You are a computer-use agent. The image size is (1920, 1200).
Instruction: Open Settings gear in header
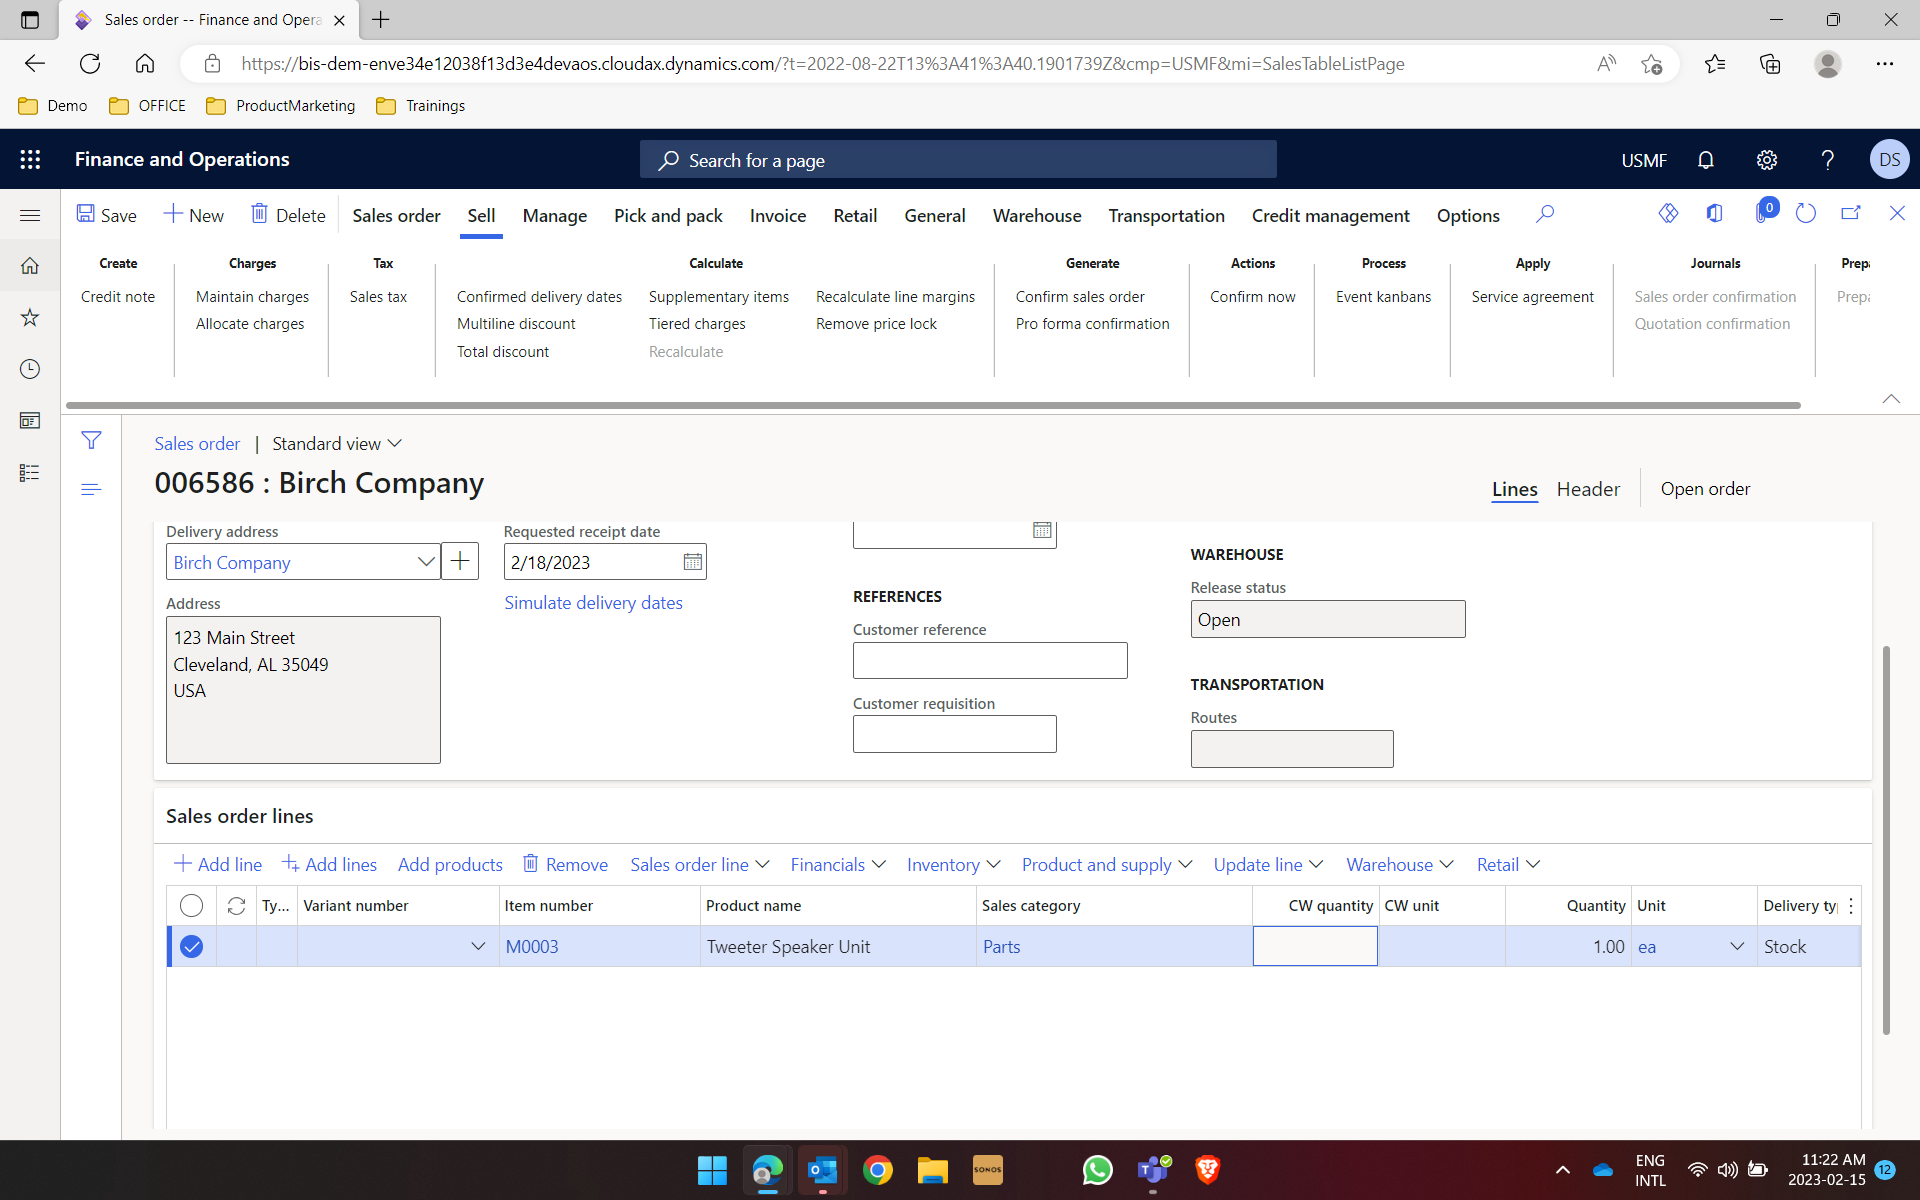coord(1767,160)
